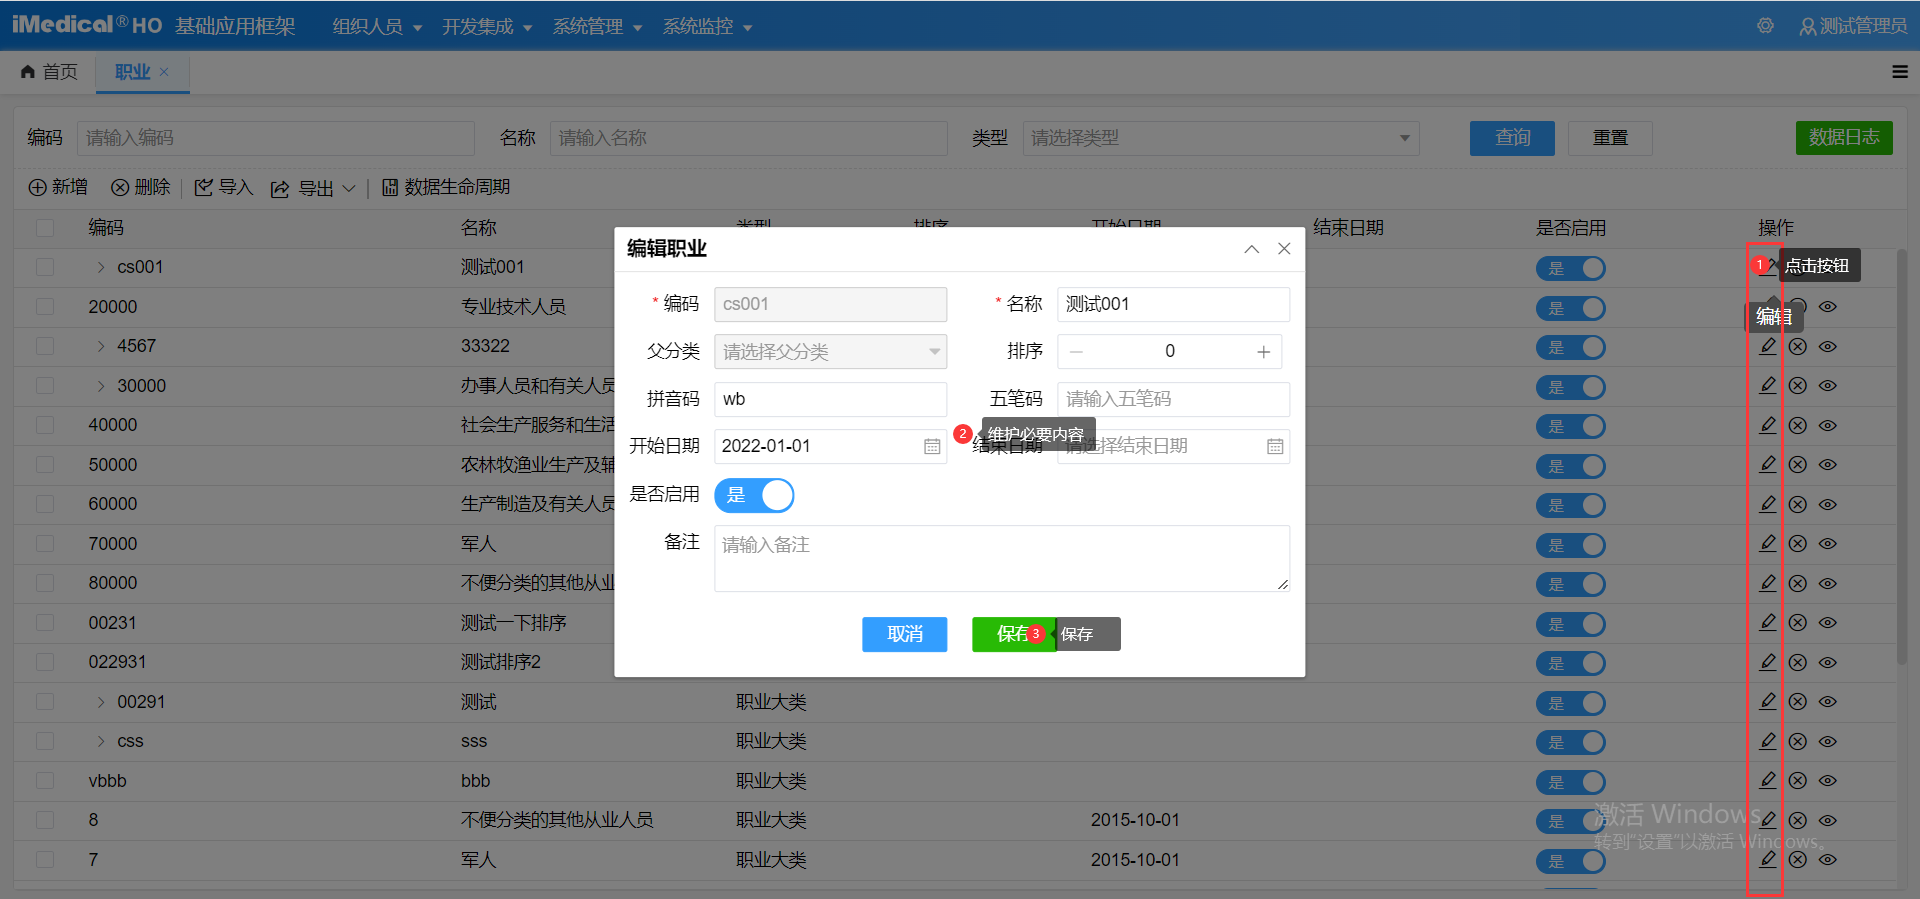
Task: Expand the 30000 tree row
Action: pos(101,386)
